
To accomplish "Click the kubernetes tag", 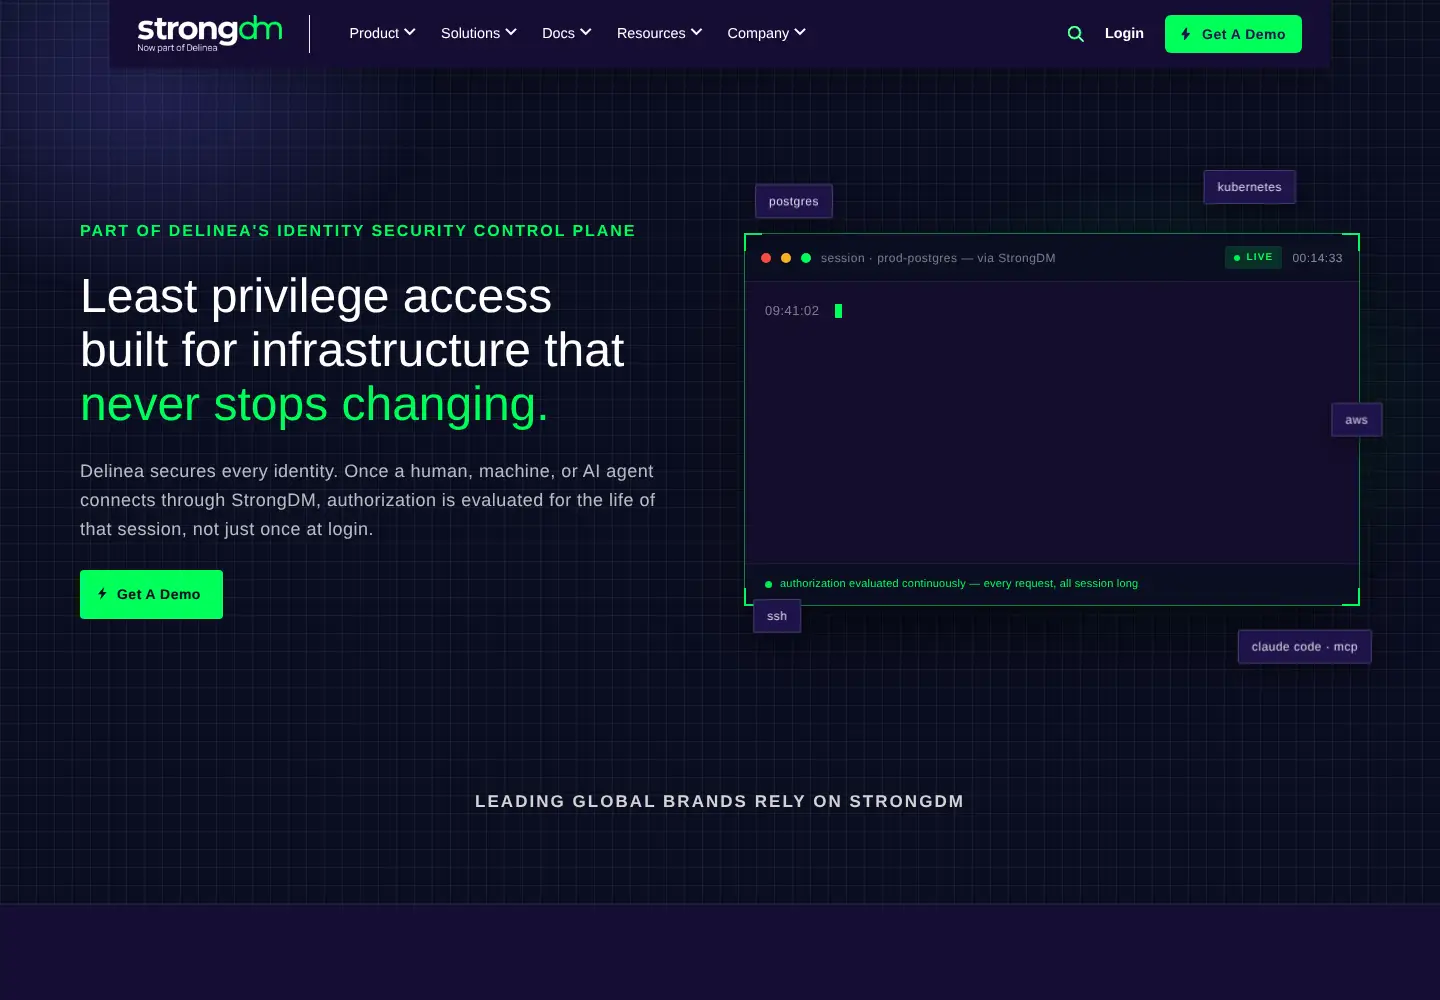I will [1249, 187].
